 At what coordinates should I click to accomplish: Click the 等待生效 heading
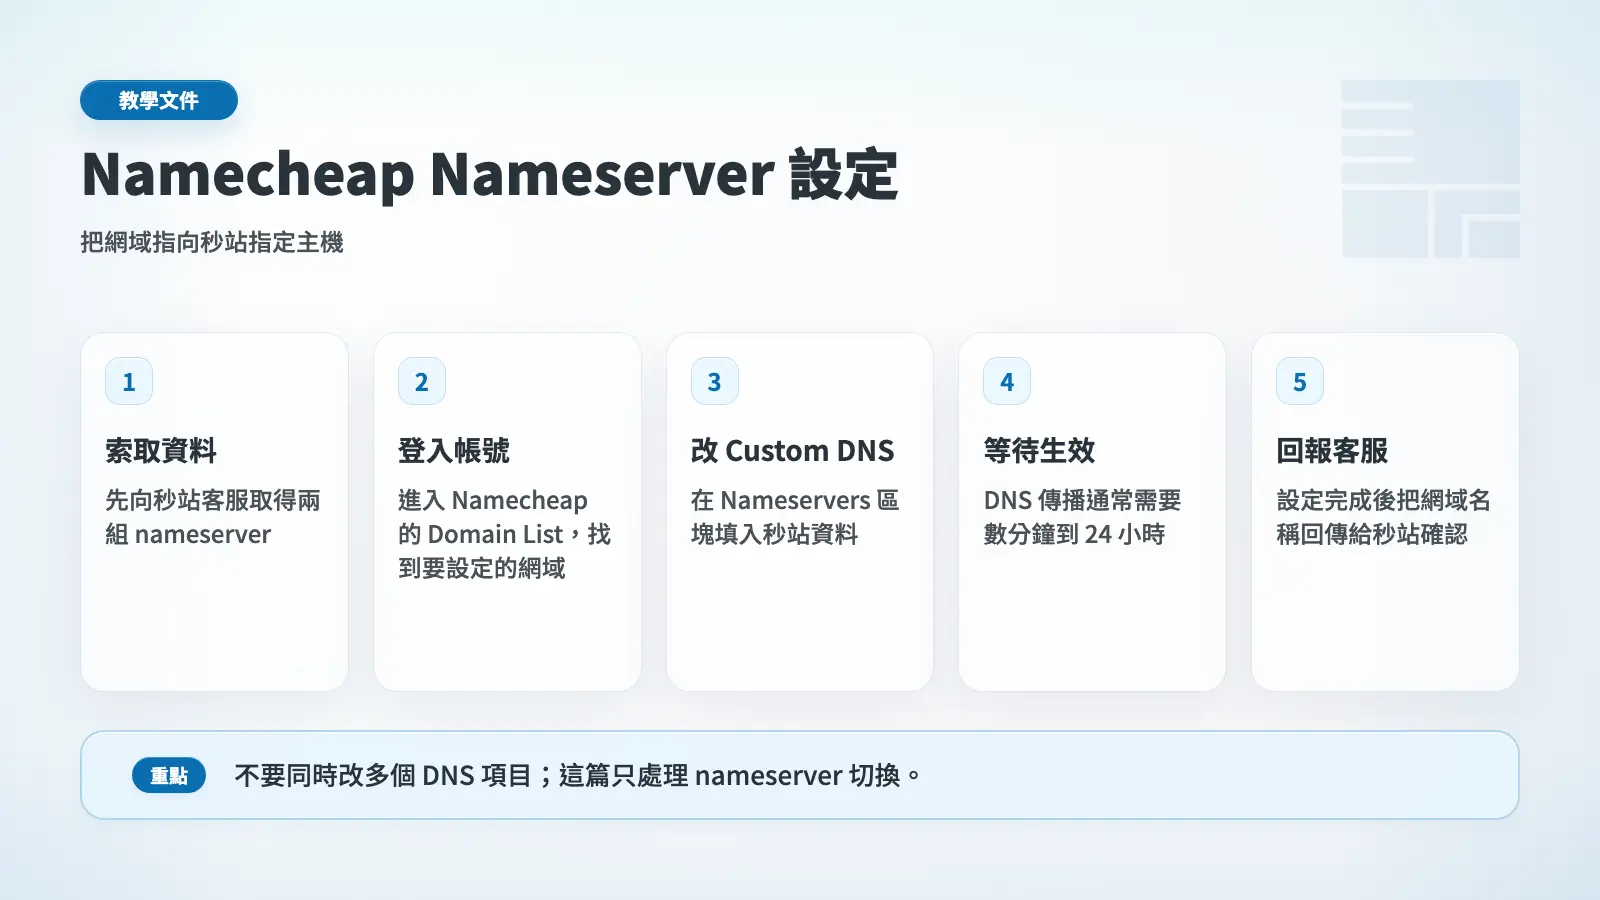(1039, 451)
